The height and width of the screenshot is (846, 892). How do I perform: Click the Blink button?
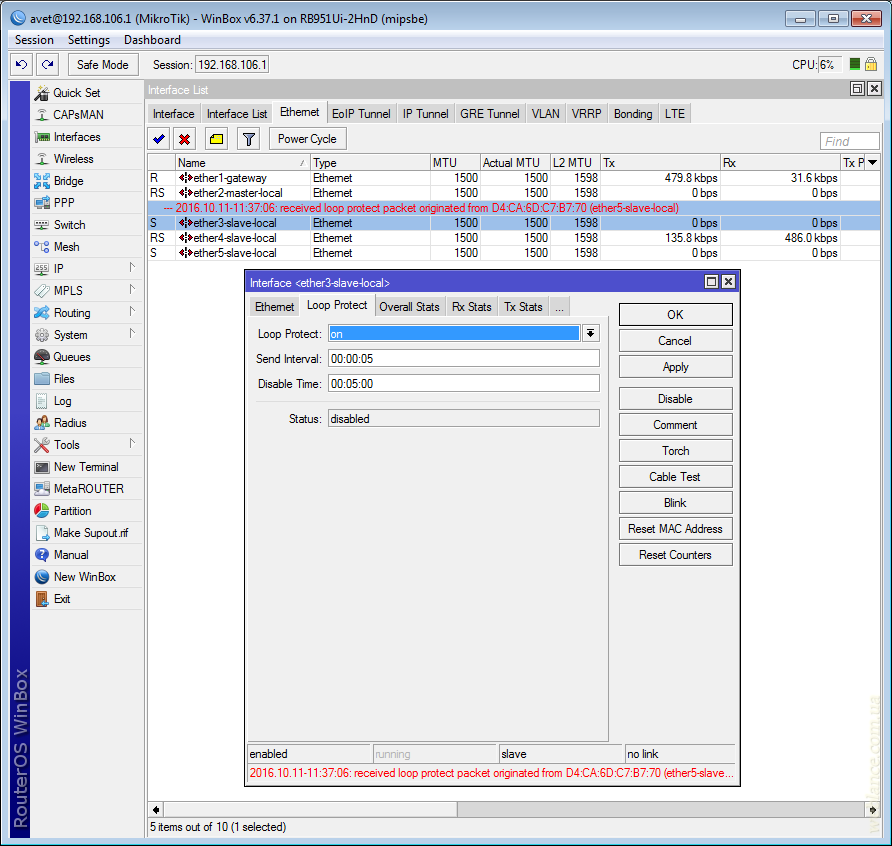pyautogui.click(x=675, y=503)
